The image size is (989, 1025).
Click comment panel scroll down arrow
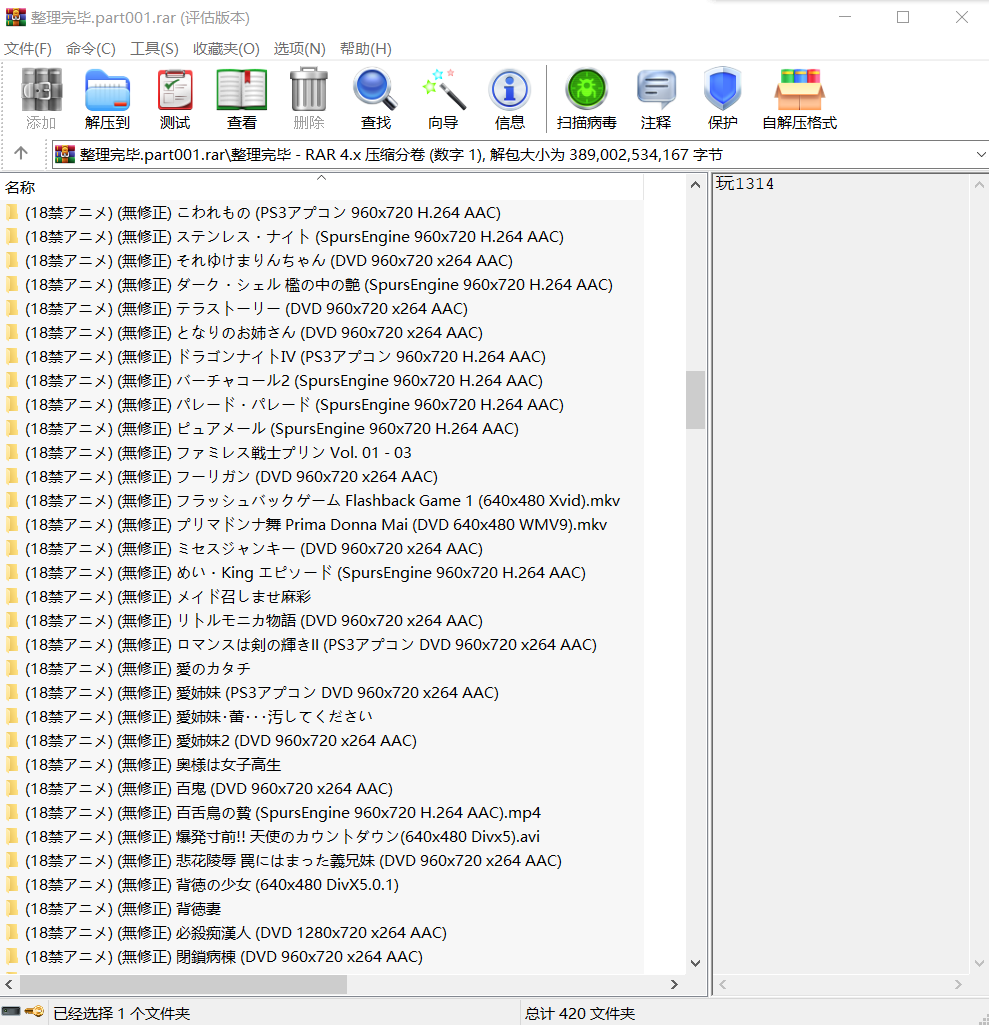(x=979, y=963)
